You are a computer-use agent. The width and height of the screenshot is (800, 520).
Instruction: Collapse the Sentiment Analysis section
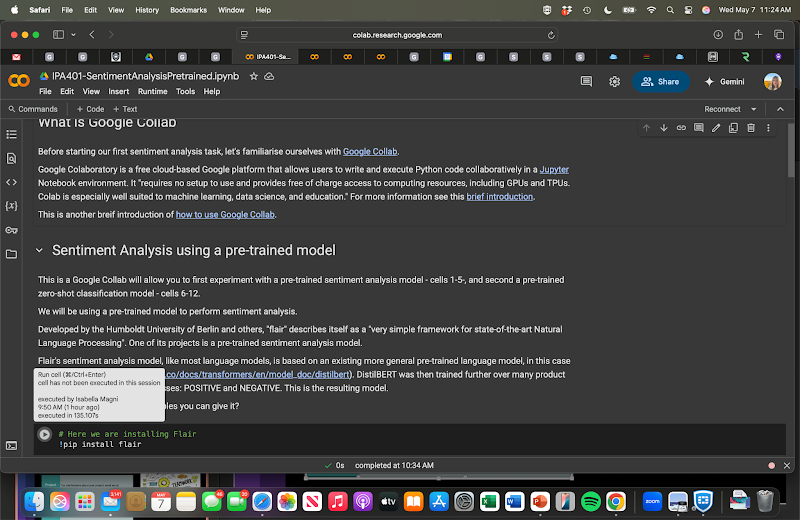pos(39,251)
